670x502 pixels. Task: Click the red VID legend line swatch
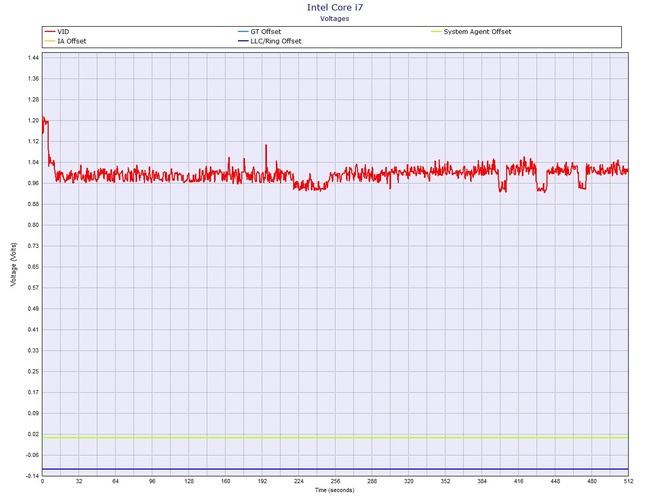50,32
